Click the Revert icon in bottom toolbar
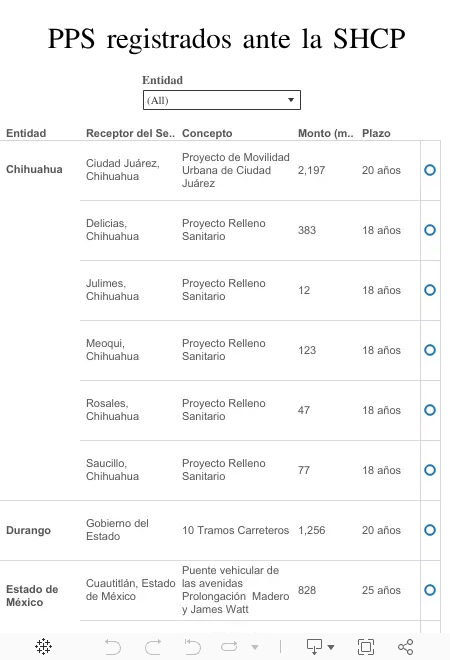The image size is (450, 660). click(193, 647)
